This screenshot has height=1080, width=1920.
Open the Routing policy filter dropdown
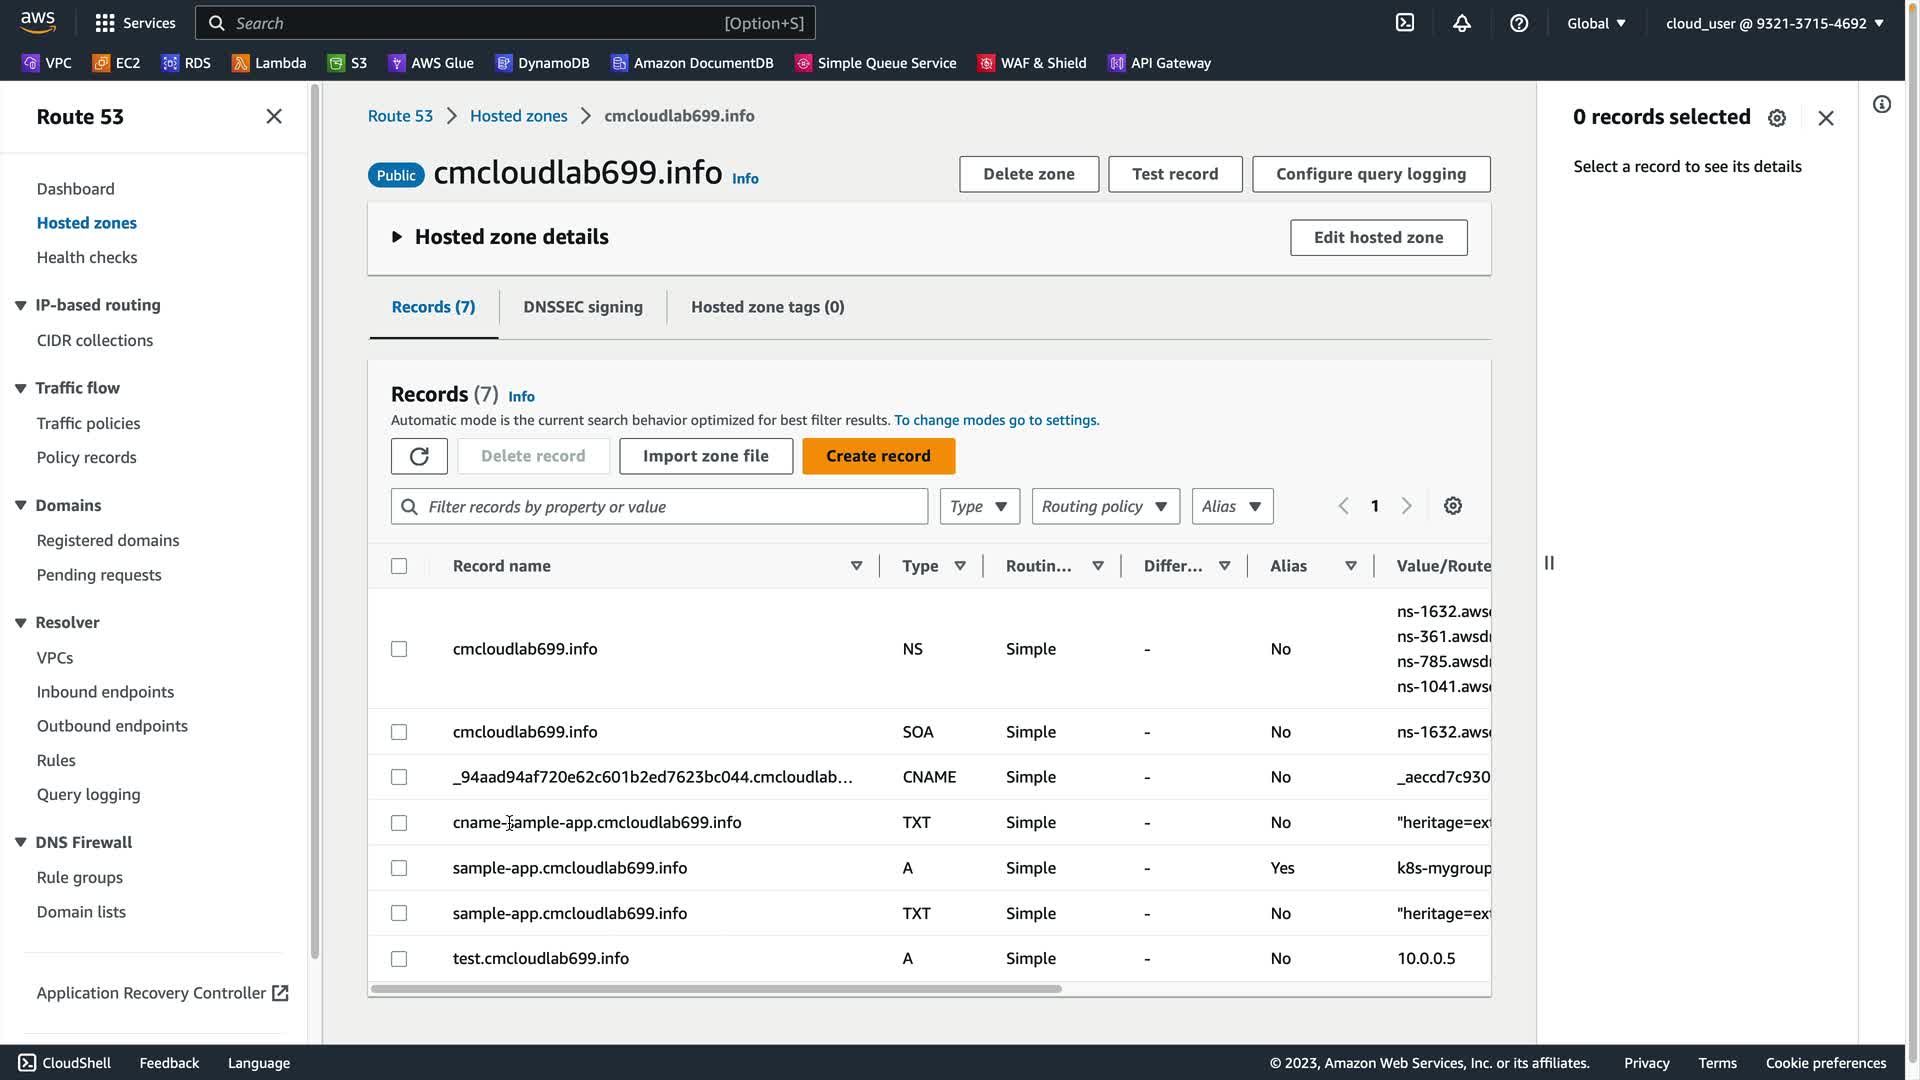1105,506
